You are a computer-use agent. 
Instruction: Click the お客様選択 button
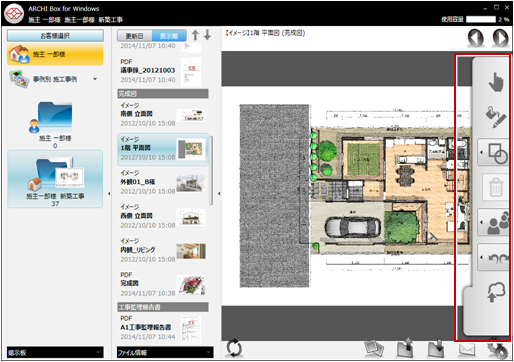click(55, 36)
